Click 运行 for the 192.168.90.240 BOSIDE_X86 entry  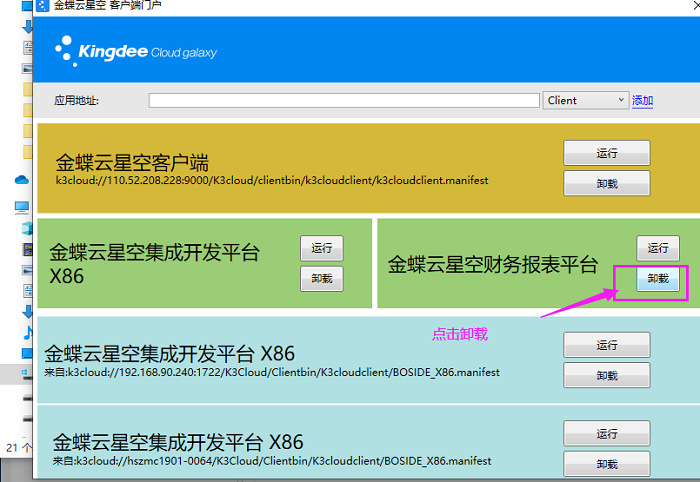(607, 345)
